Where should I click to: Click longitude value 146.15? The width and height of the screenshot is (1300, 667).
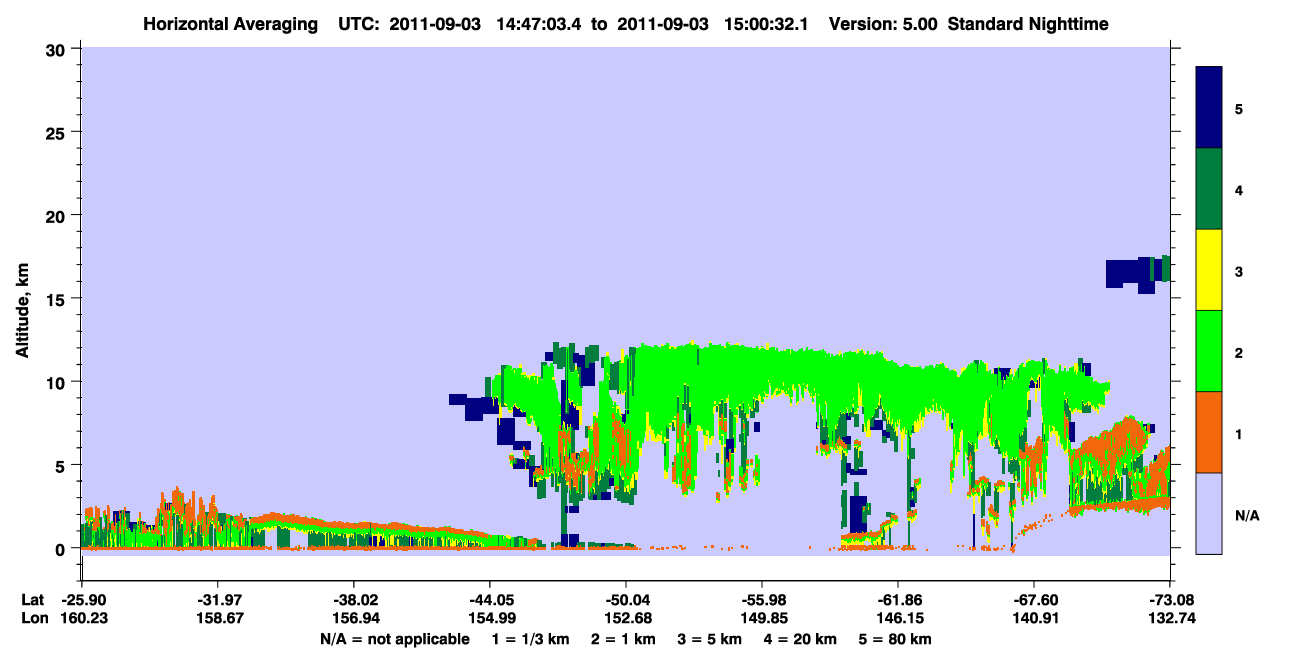click(898, 618)
